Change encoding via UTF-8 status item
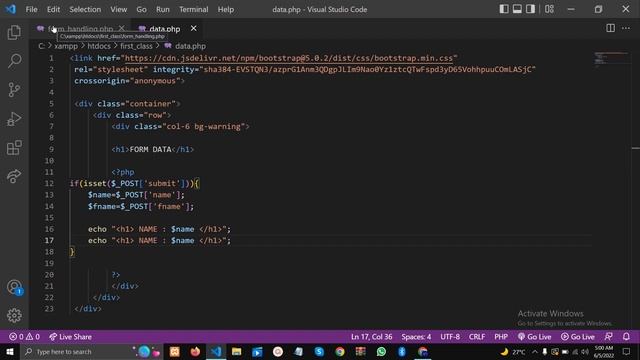Viewport: 640px width, 360px height. pyautogui.click(x=450, y=337)
